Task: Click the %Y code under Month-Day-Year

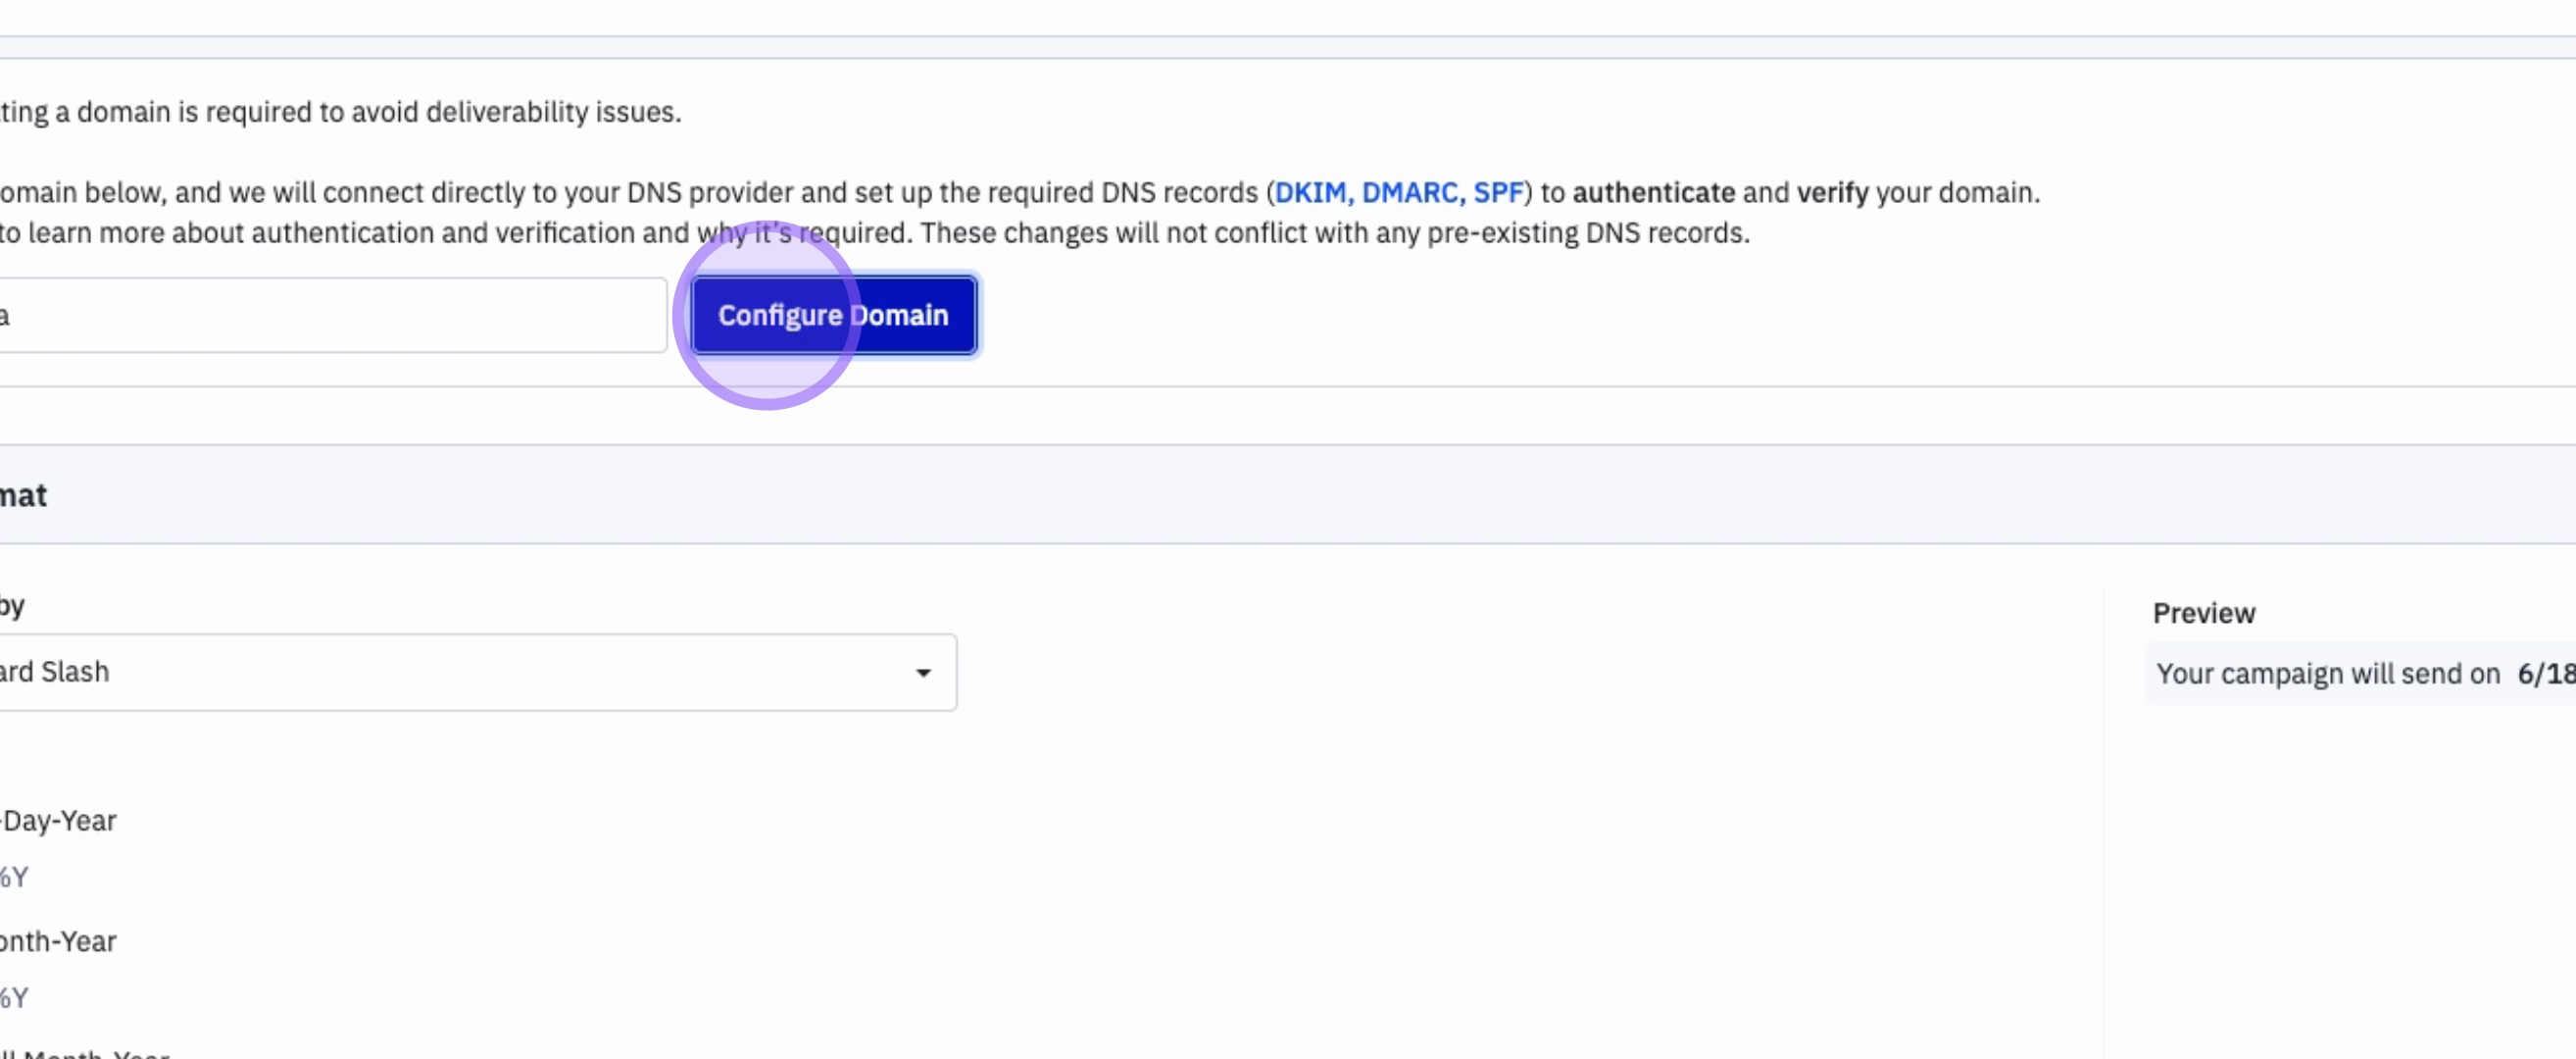Action: pyautogui.click(x=14, y=877)
